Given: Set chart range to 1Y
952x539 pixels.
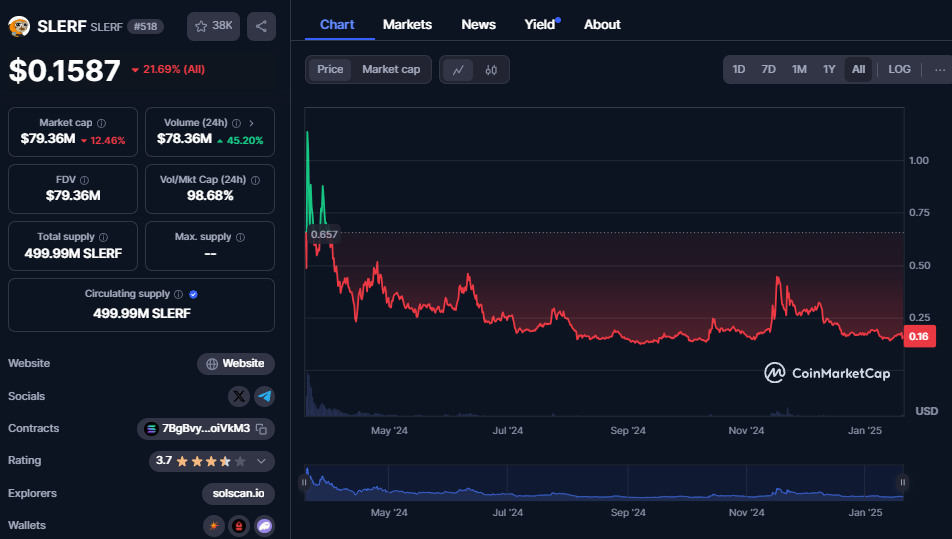Looking at the screenshot, I should (x=829, y=70).
